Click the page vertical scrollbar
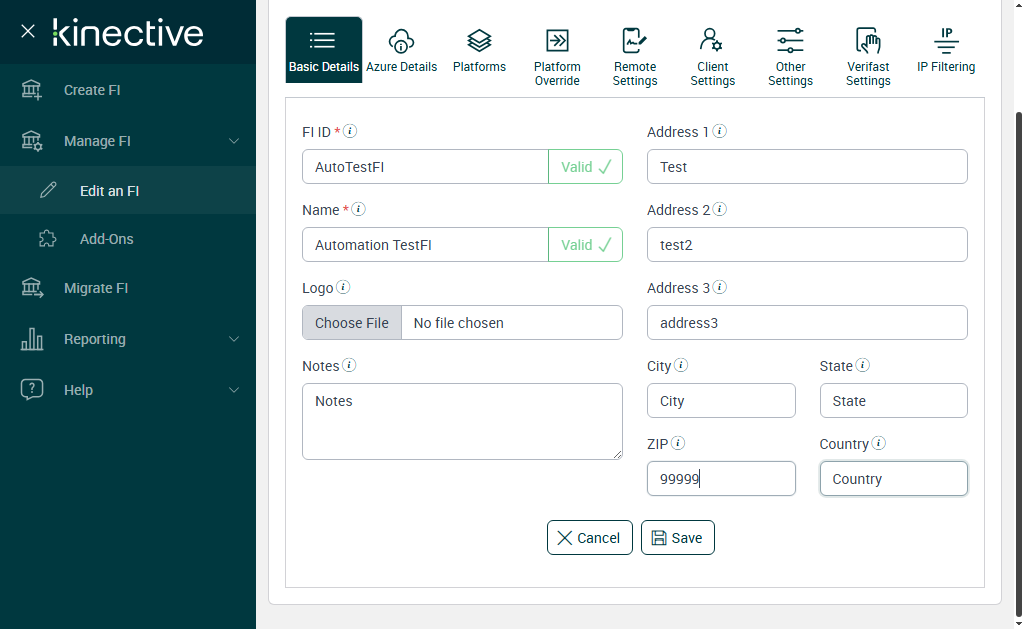Screen dimensions: 1024x629 1019,363
